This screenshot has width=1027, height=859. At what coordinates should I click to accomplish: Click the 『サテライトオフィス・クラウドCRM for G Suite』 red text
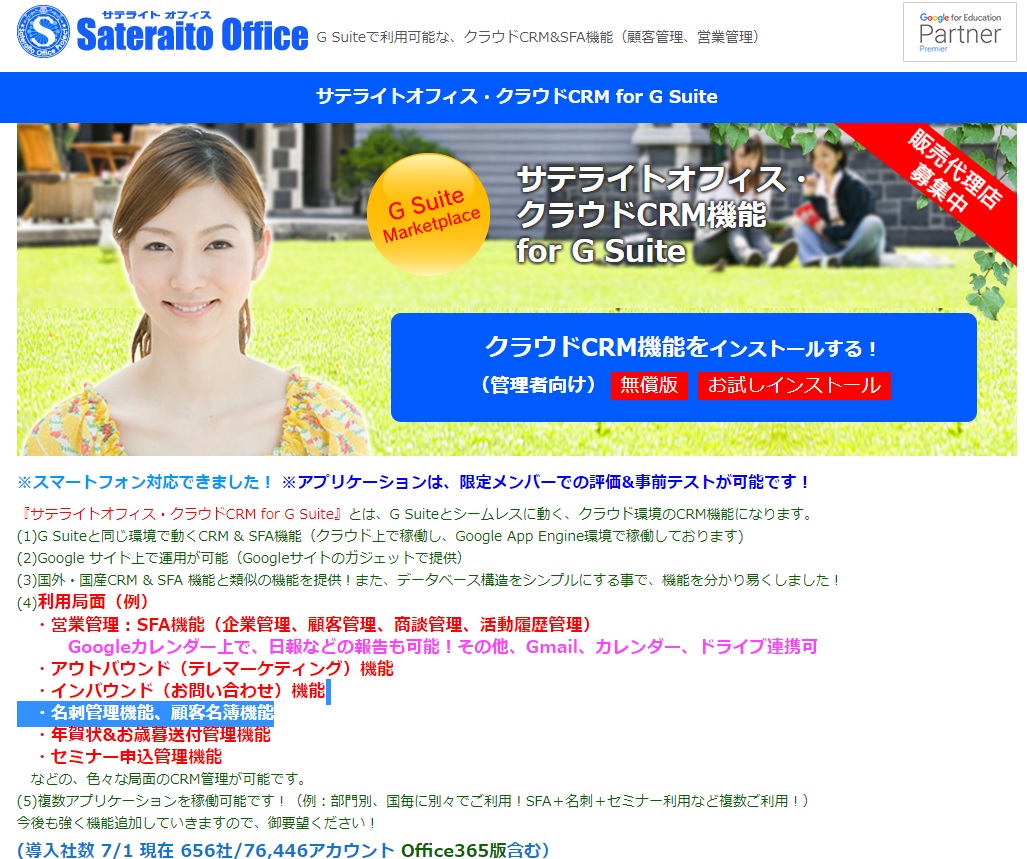click(181, 514)
